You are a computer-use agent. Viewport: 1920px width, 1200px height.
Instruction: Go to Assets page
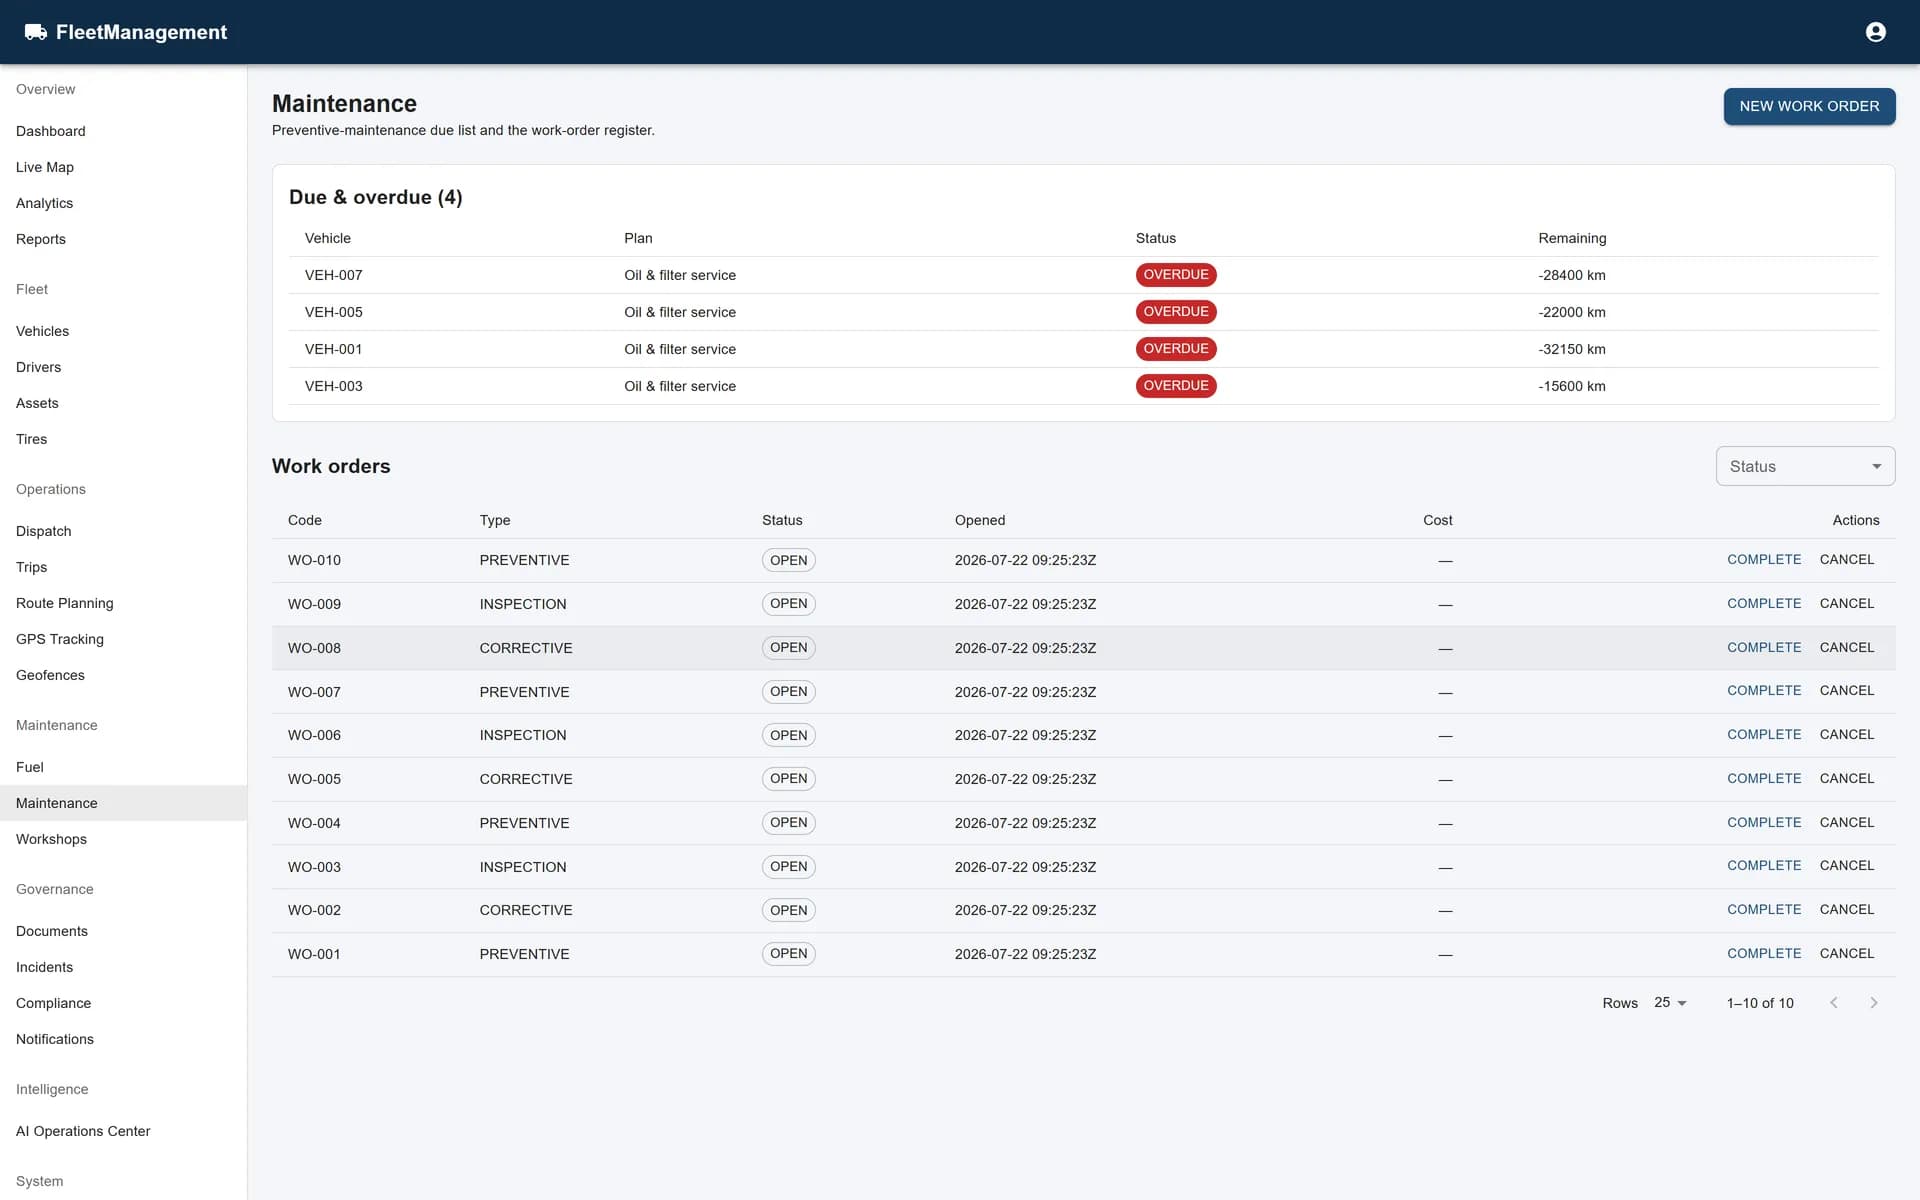[123, 403]
